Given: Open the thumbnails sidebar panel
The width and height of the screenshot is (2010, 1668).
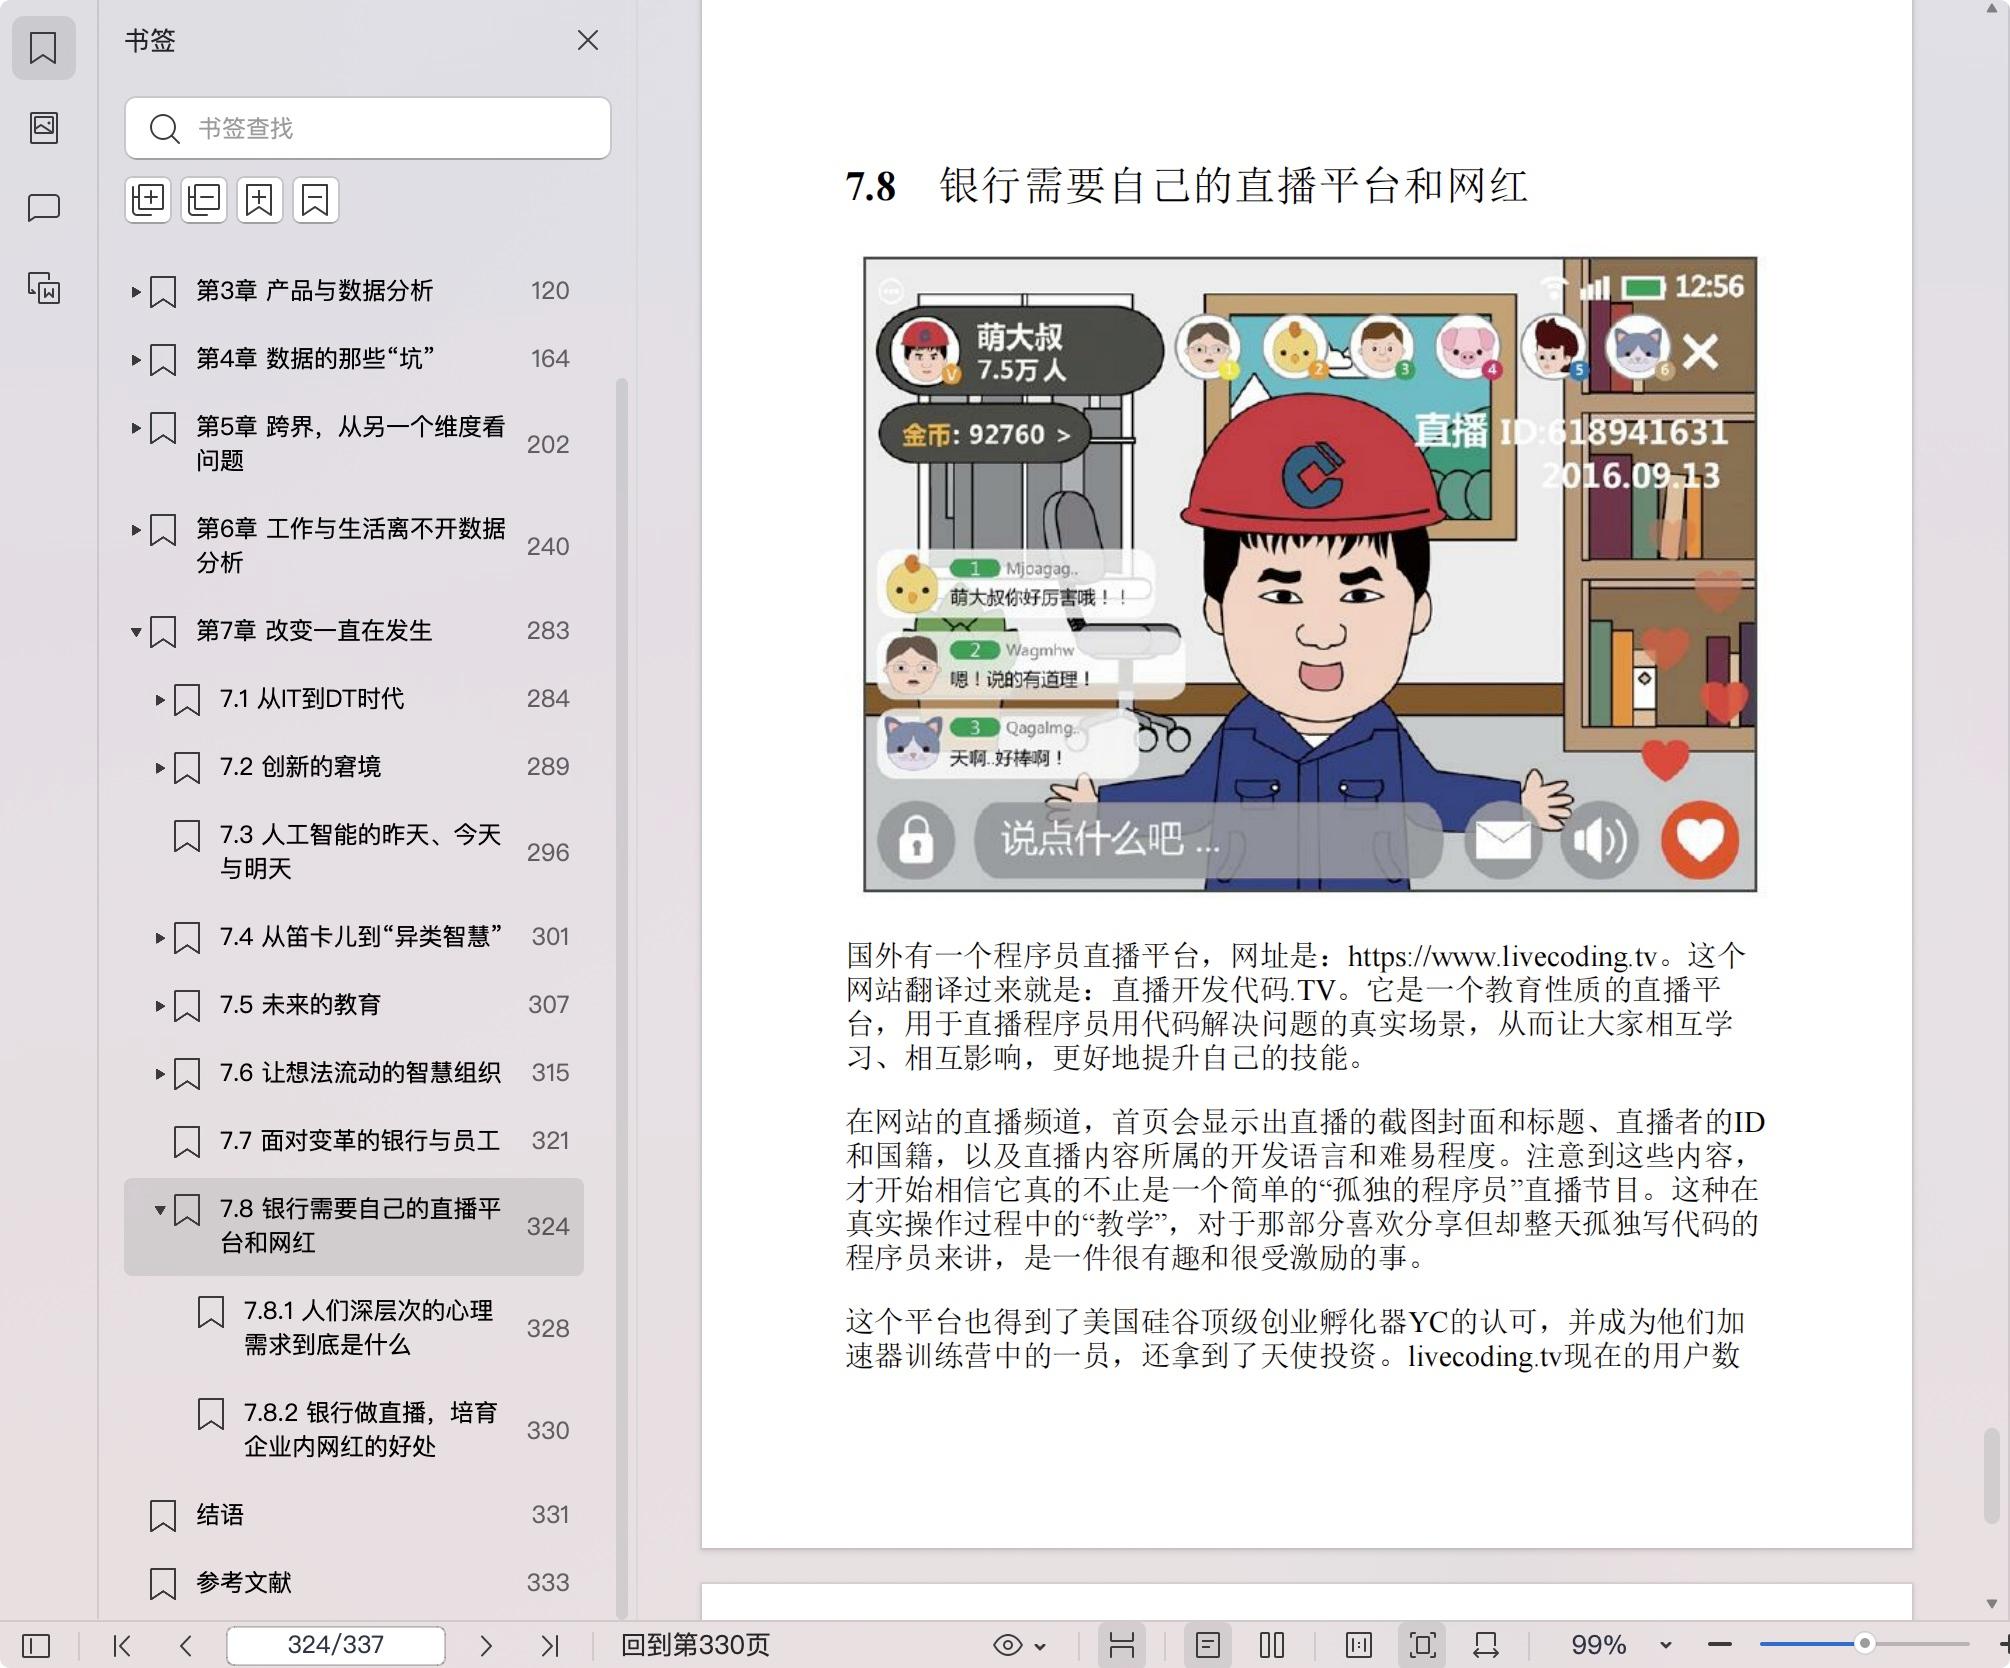Looking at the screenshot, I should pos(43,127).
